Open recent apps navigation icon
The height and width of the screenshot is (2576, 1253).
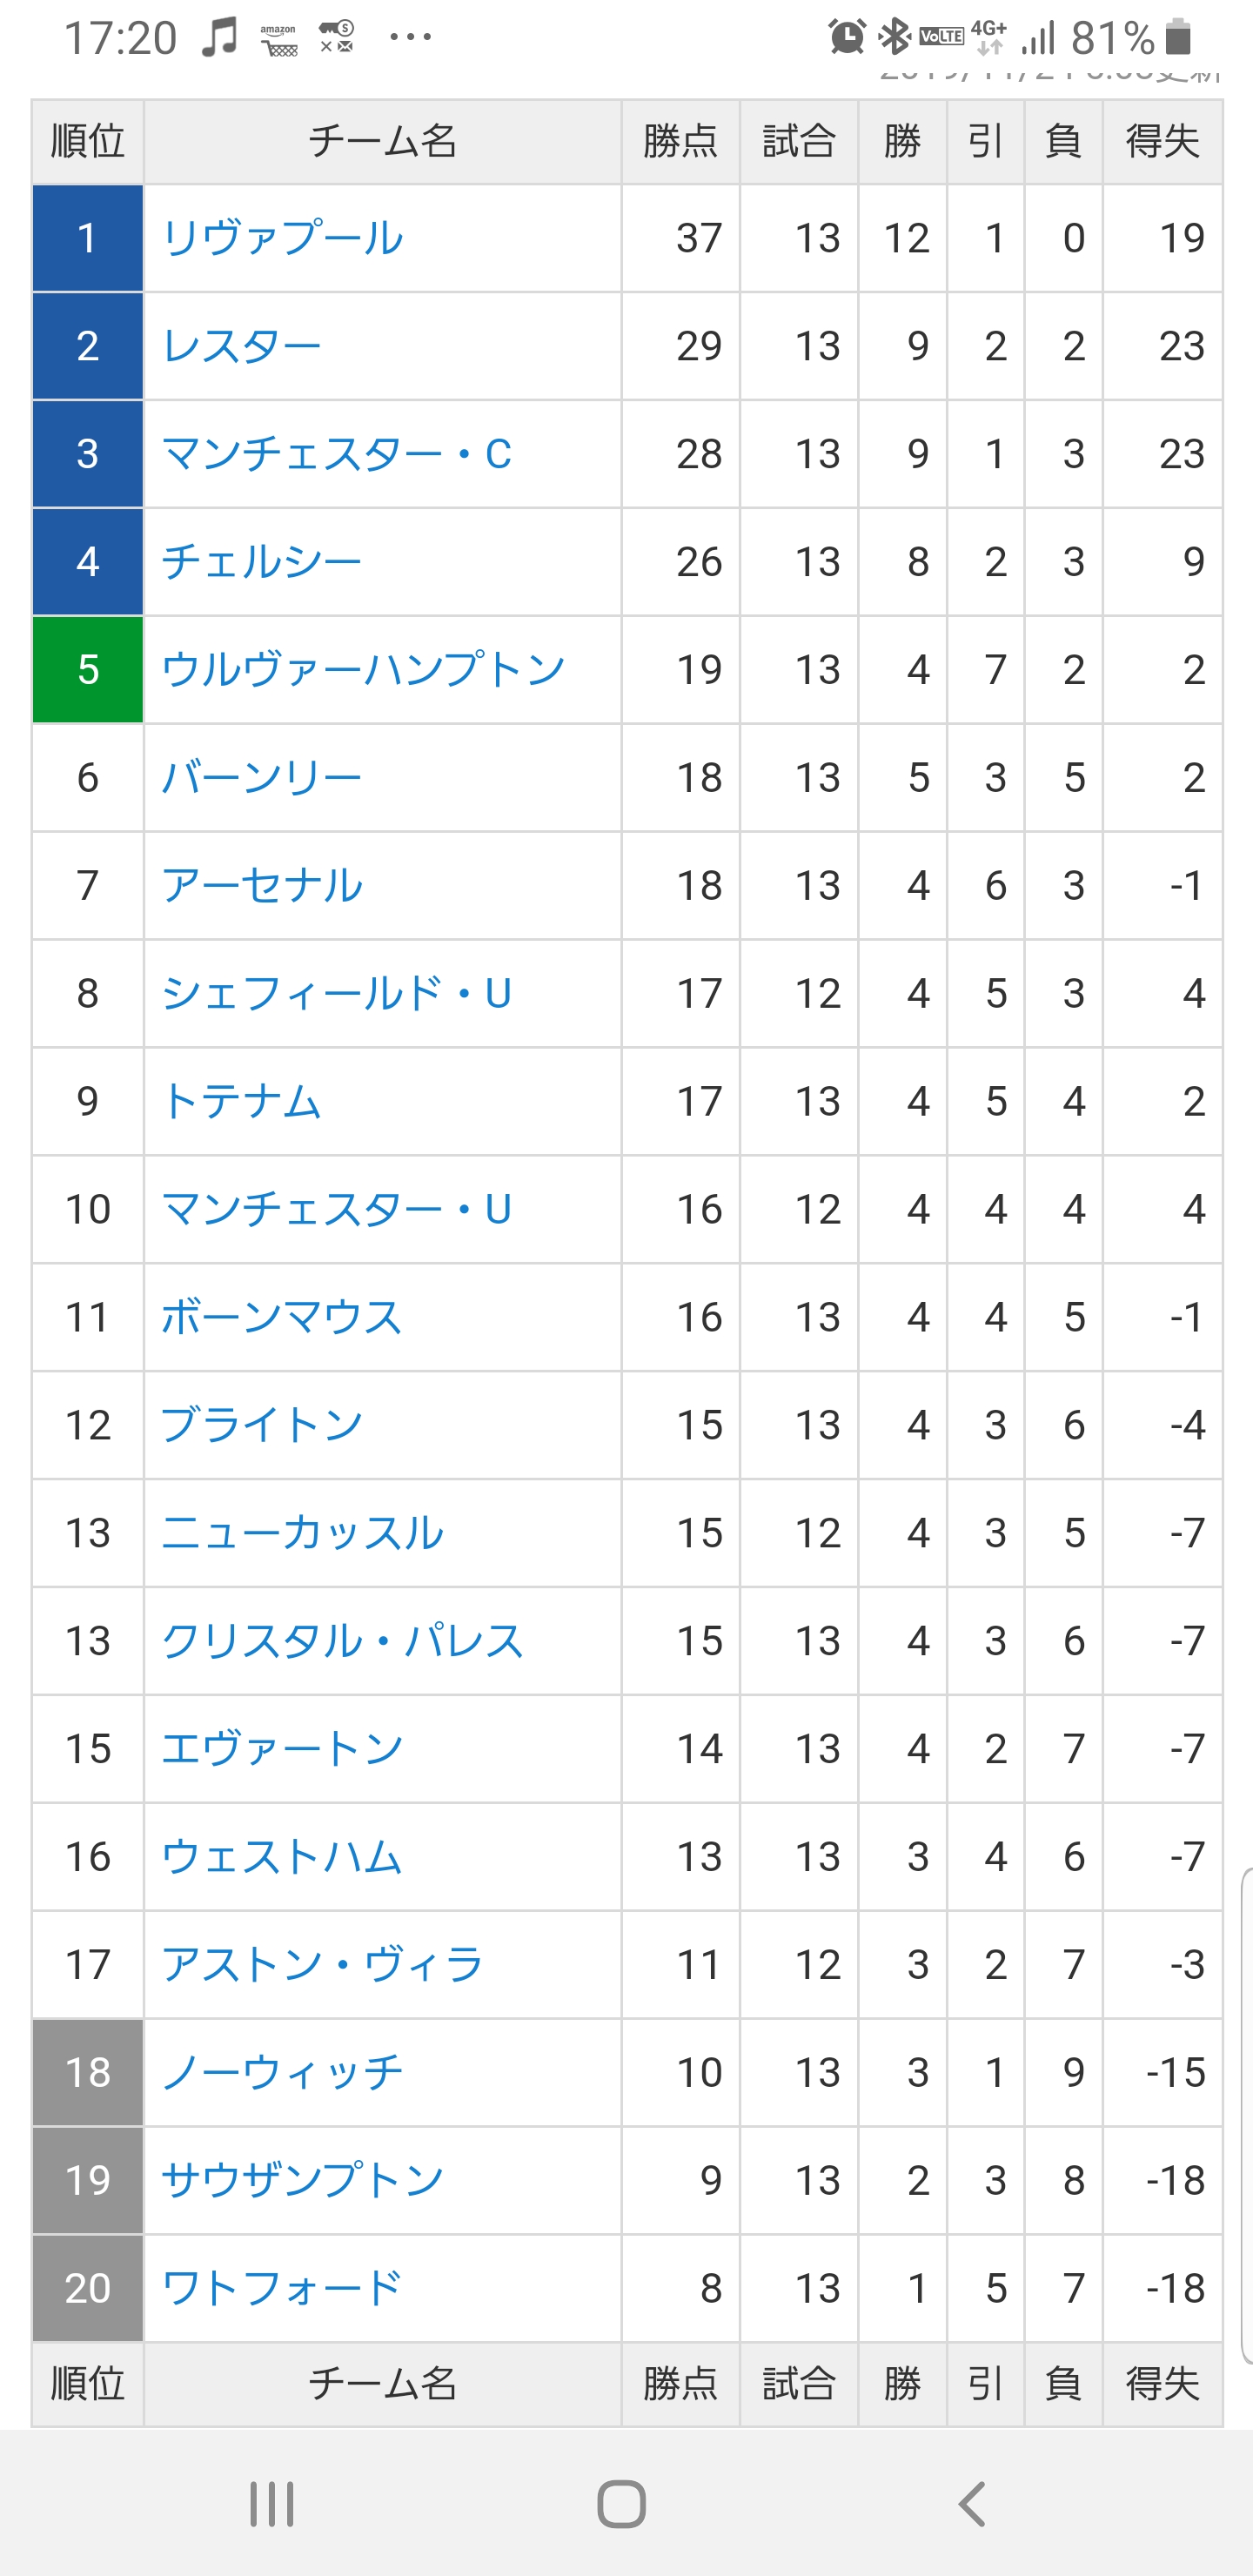click(x=271, y=2503)
